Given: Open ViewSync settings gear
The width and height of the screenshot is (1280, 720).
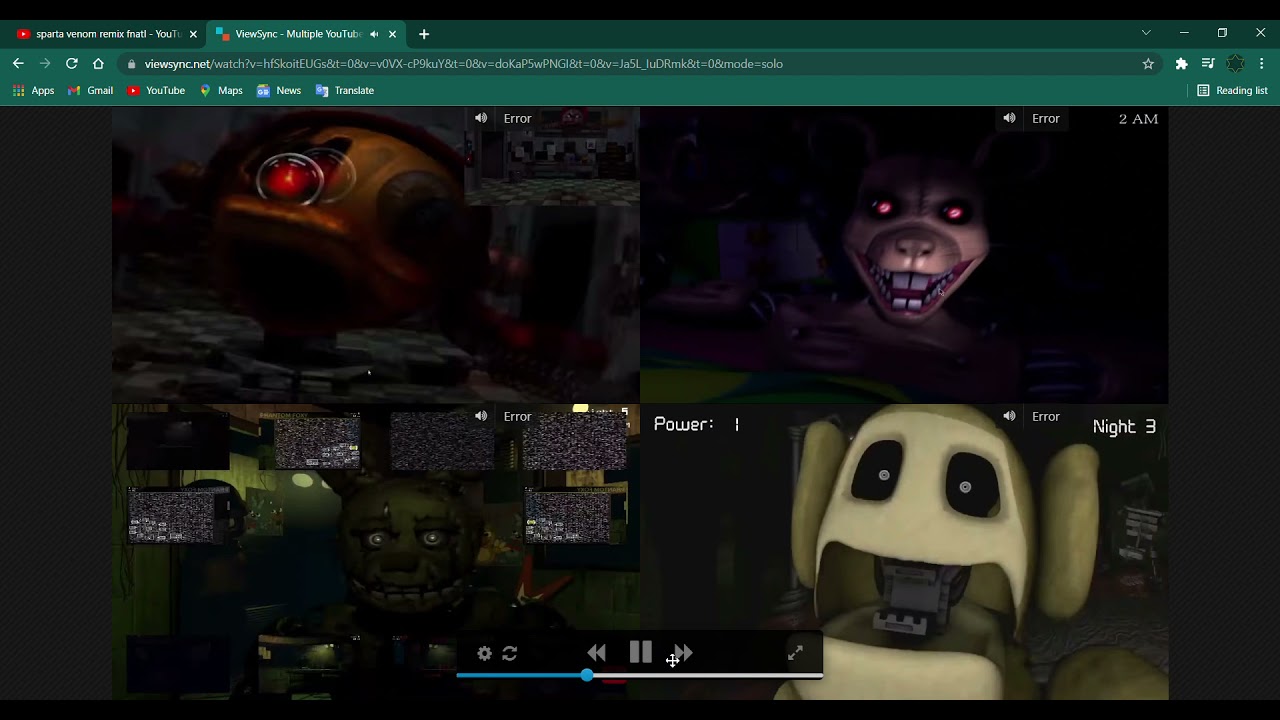Looking at the screenshot, I should click(x=485, y=653).
